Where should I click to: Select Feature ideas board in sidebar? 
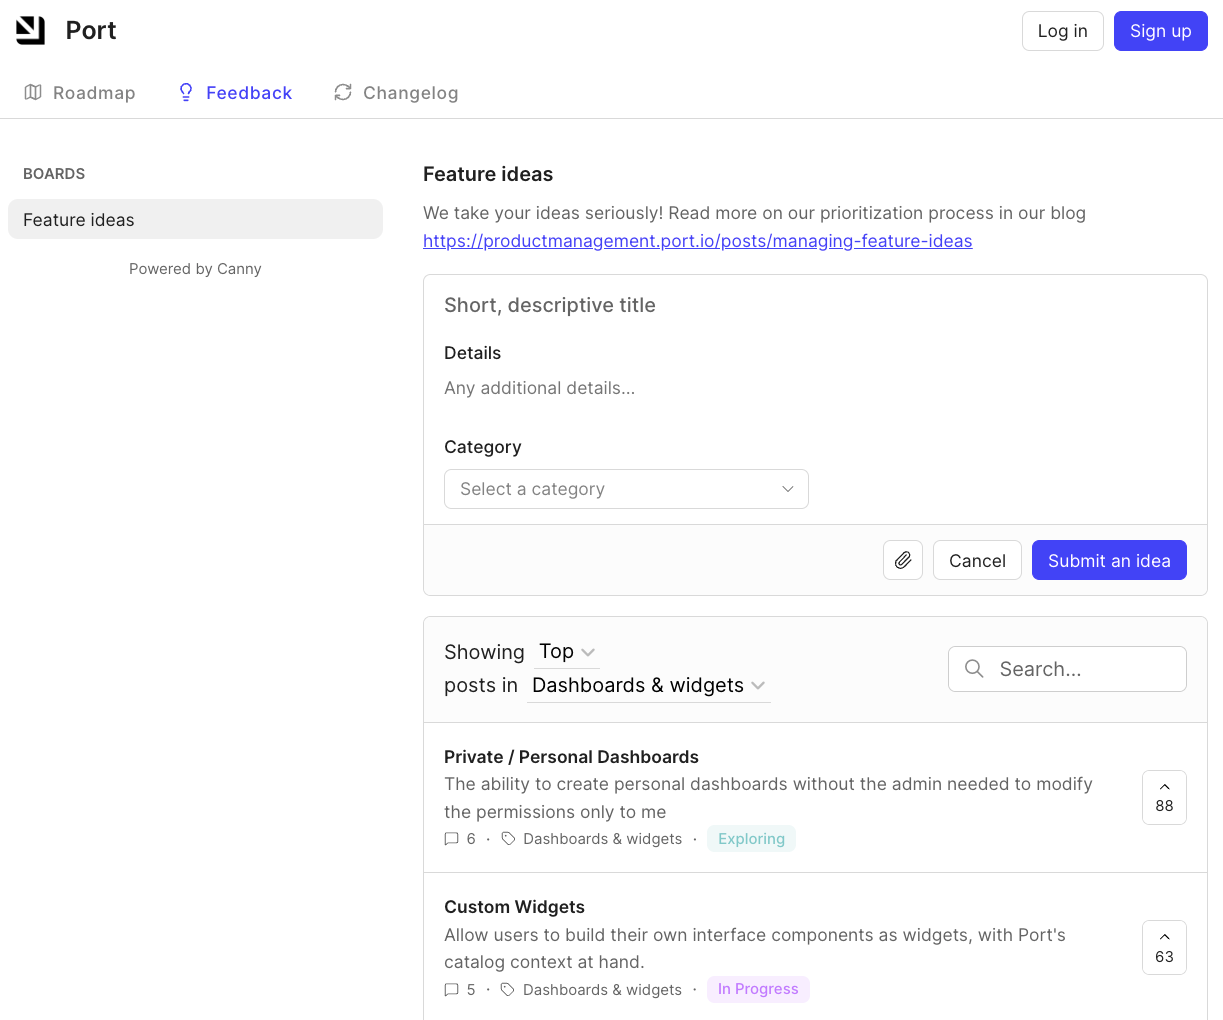coord(195,219)
